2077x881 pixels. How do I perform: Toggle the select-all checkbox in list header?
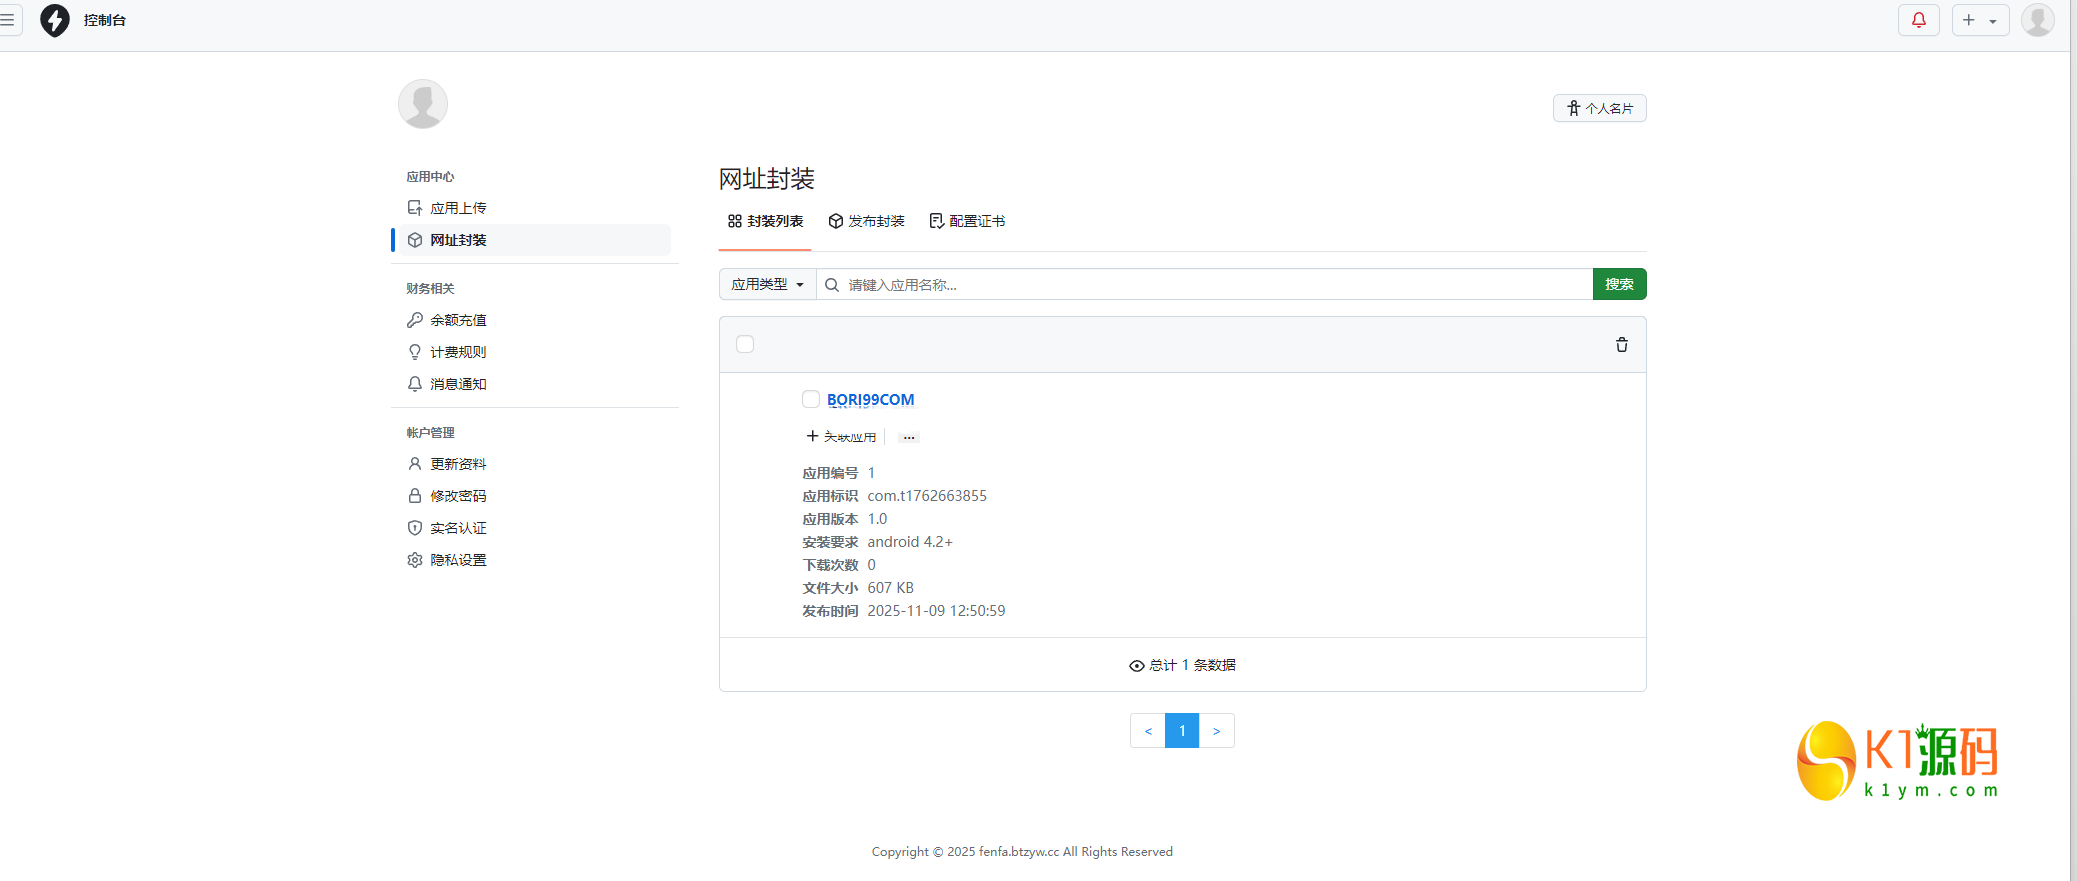[x=745, y=344]
